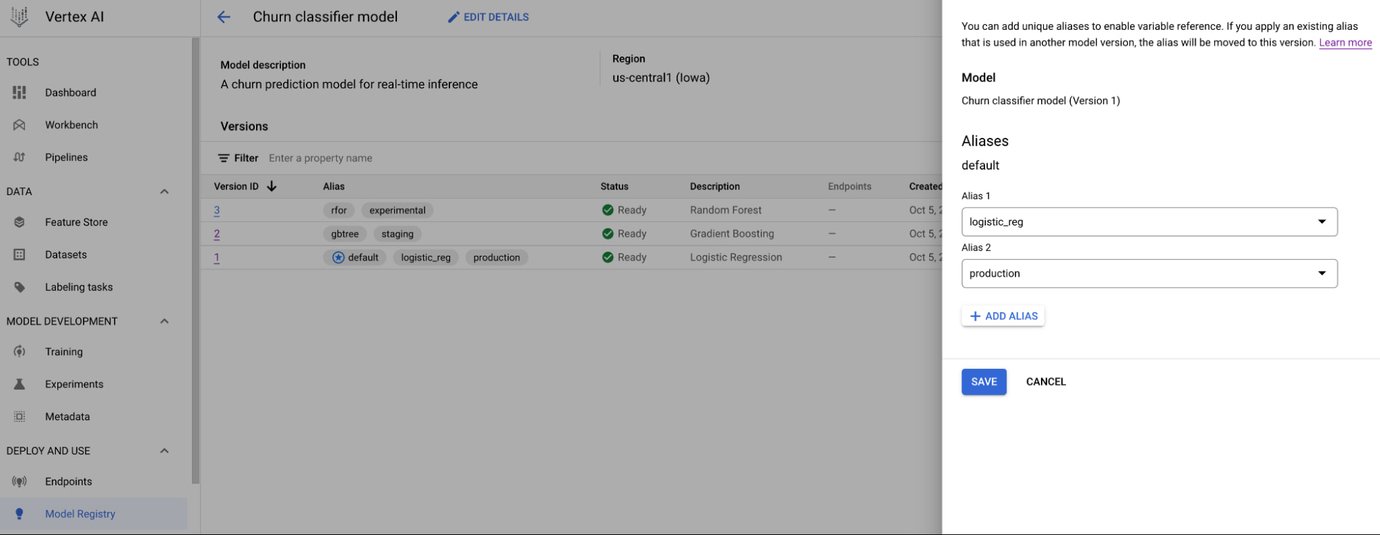Click the Model Registry lightbulb icon
Image resolution: width=1380 pixels, height=535 pixels.
coord(19,514)
